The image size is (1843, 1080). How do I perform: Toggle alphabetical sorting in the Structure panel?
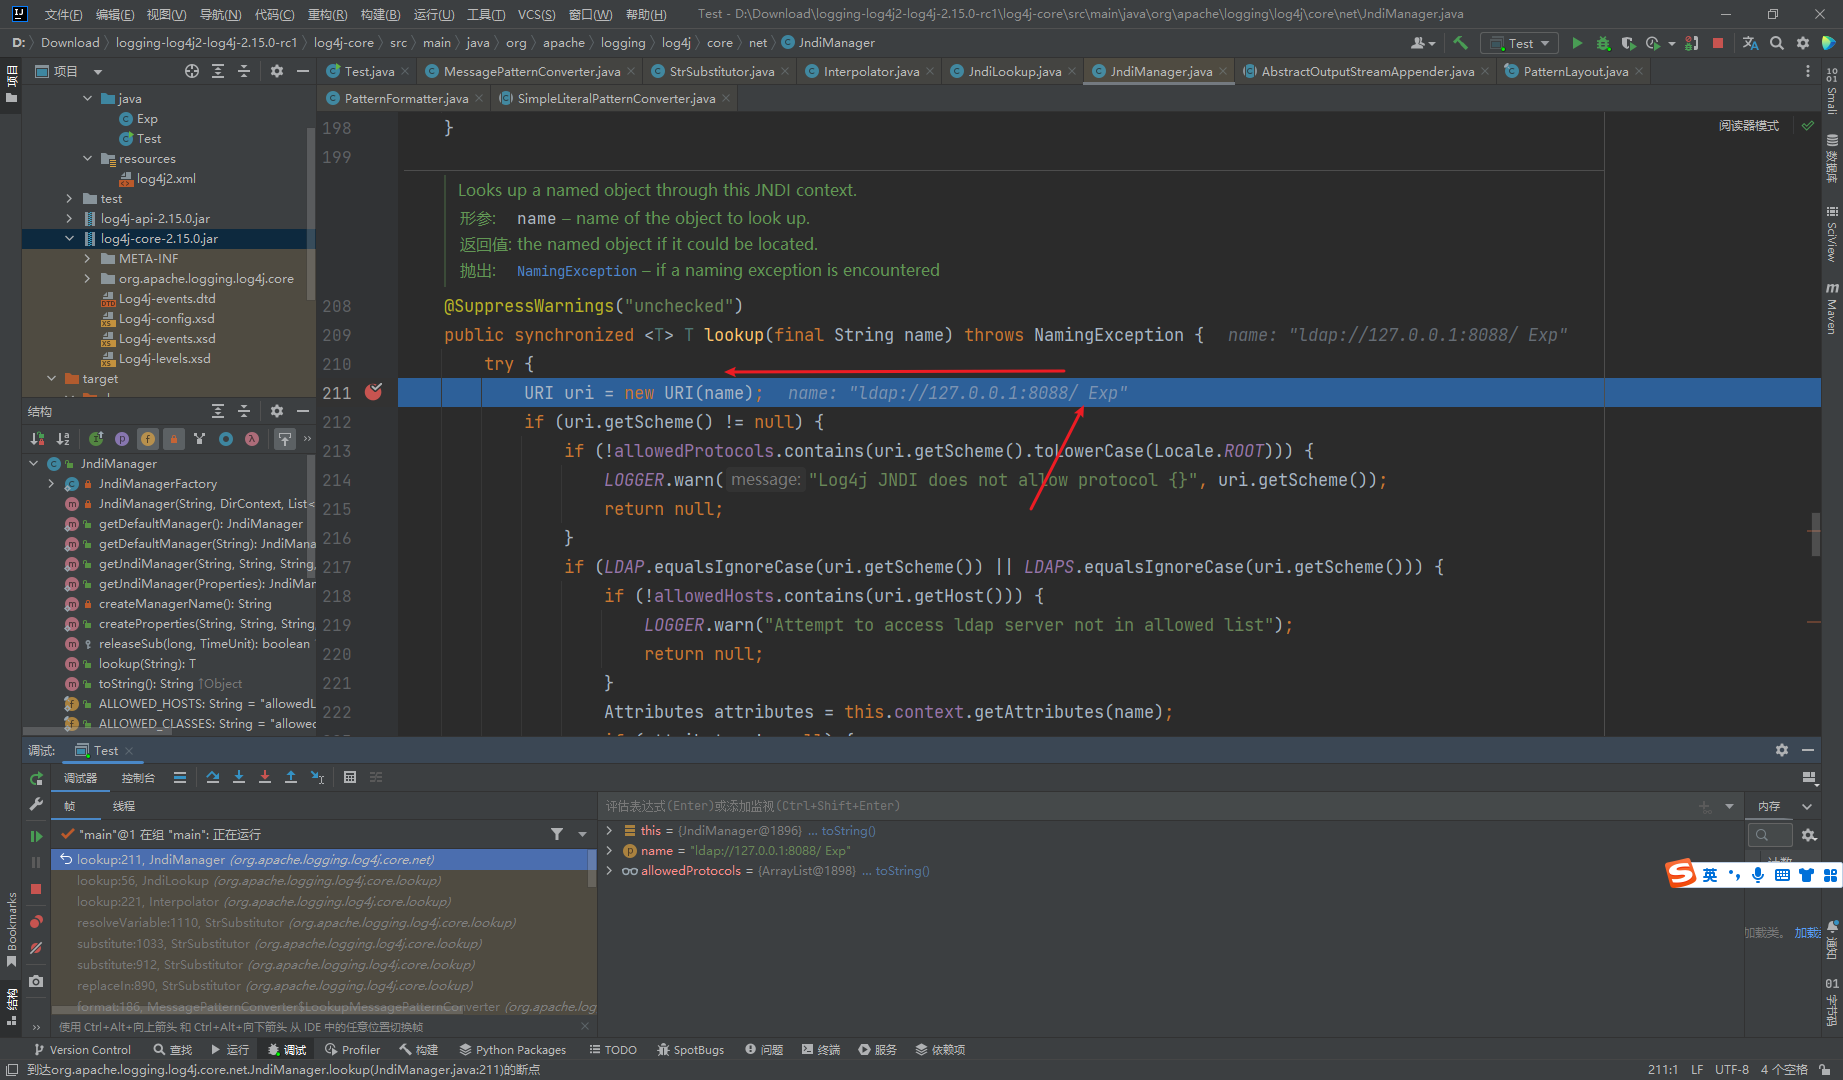[63, 438]
